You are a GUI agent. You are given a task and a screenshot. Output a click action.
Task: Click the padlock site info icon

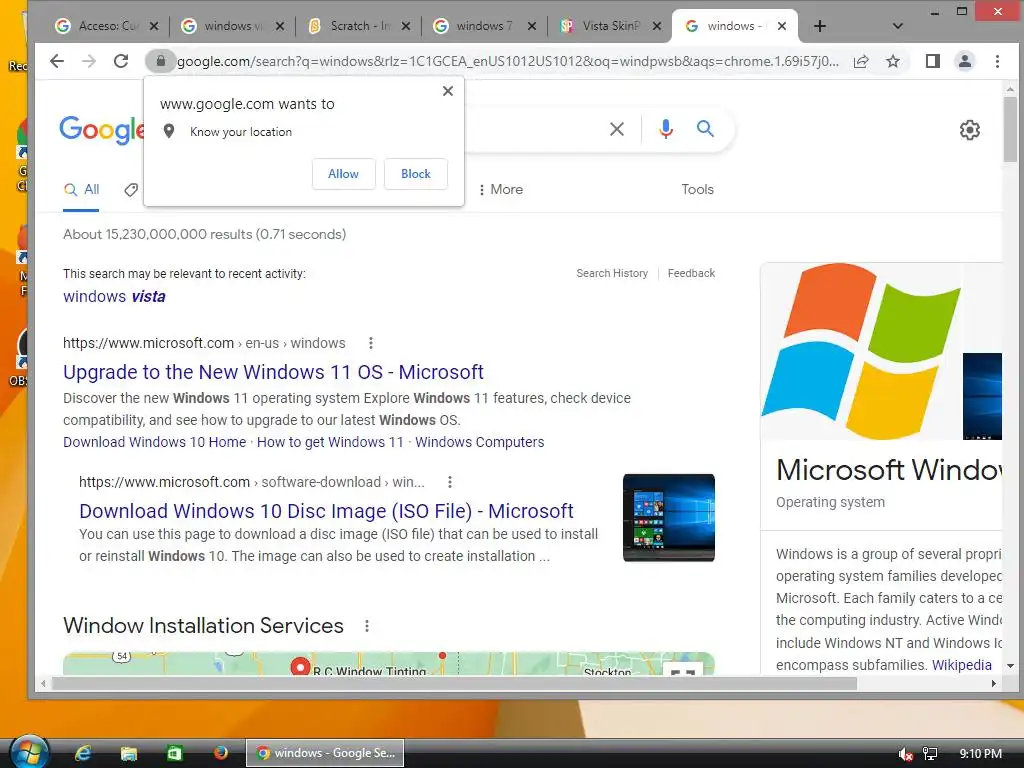click(x=161, y=61)
